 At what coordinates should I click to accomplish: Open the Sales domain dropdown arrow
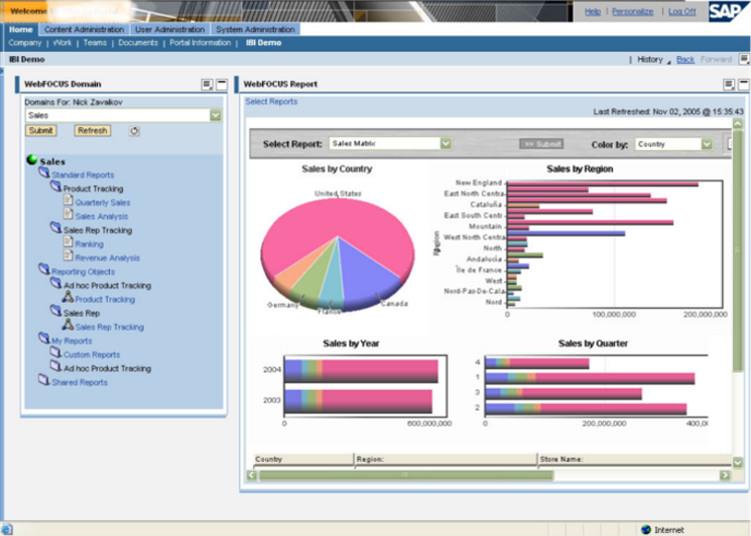click(216, 115)
